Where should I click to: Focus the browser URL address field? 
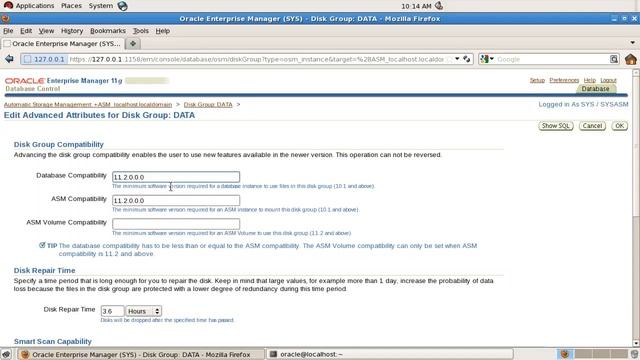257,59
